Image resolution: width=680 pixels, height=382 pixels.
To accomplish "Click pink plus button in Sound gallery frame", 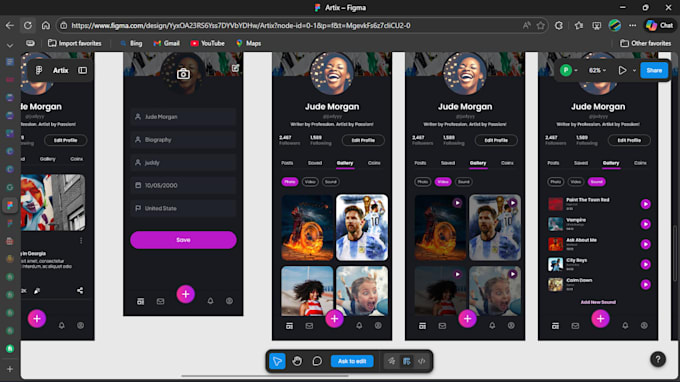I will pyautogui.click(x=600, y=319).
